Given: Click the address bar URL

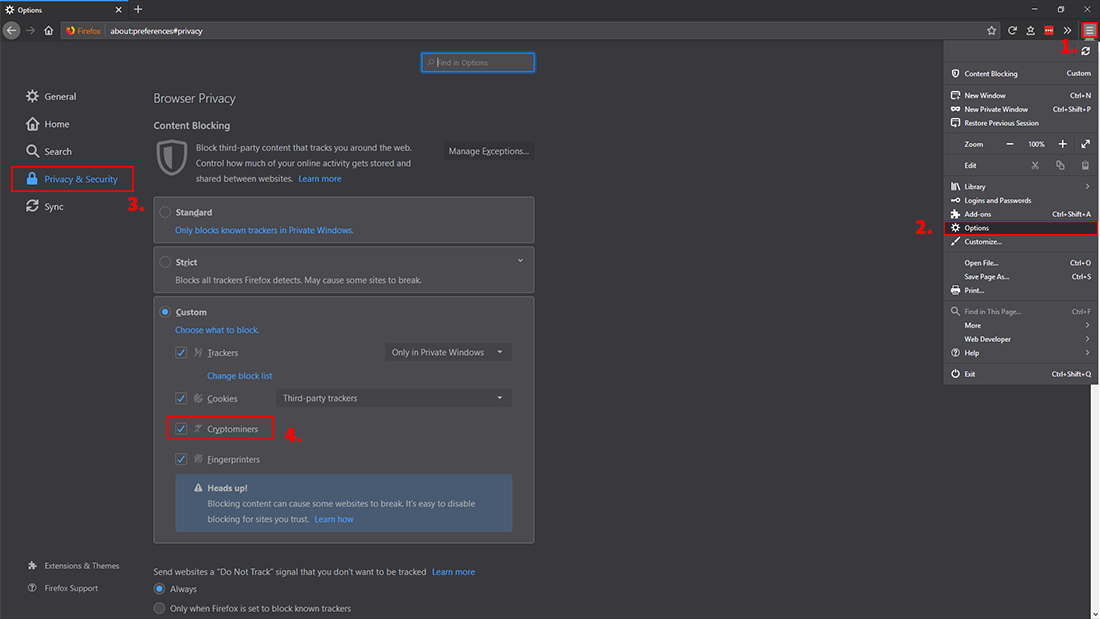Looking at the screenshot, I should click(x=156, y=31).
